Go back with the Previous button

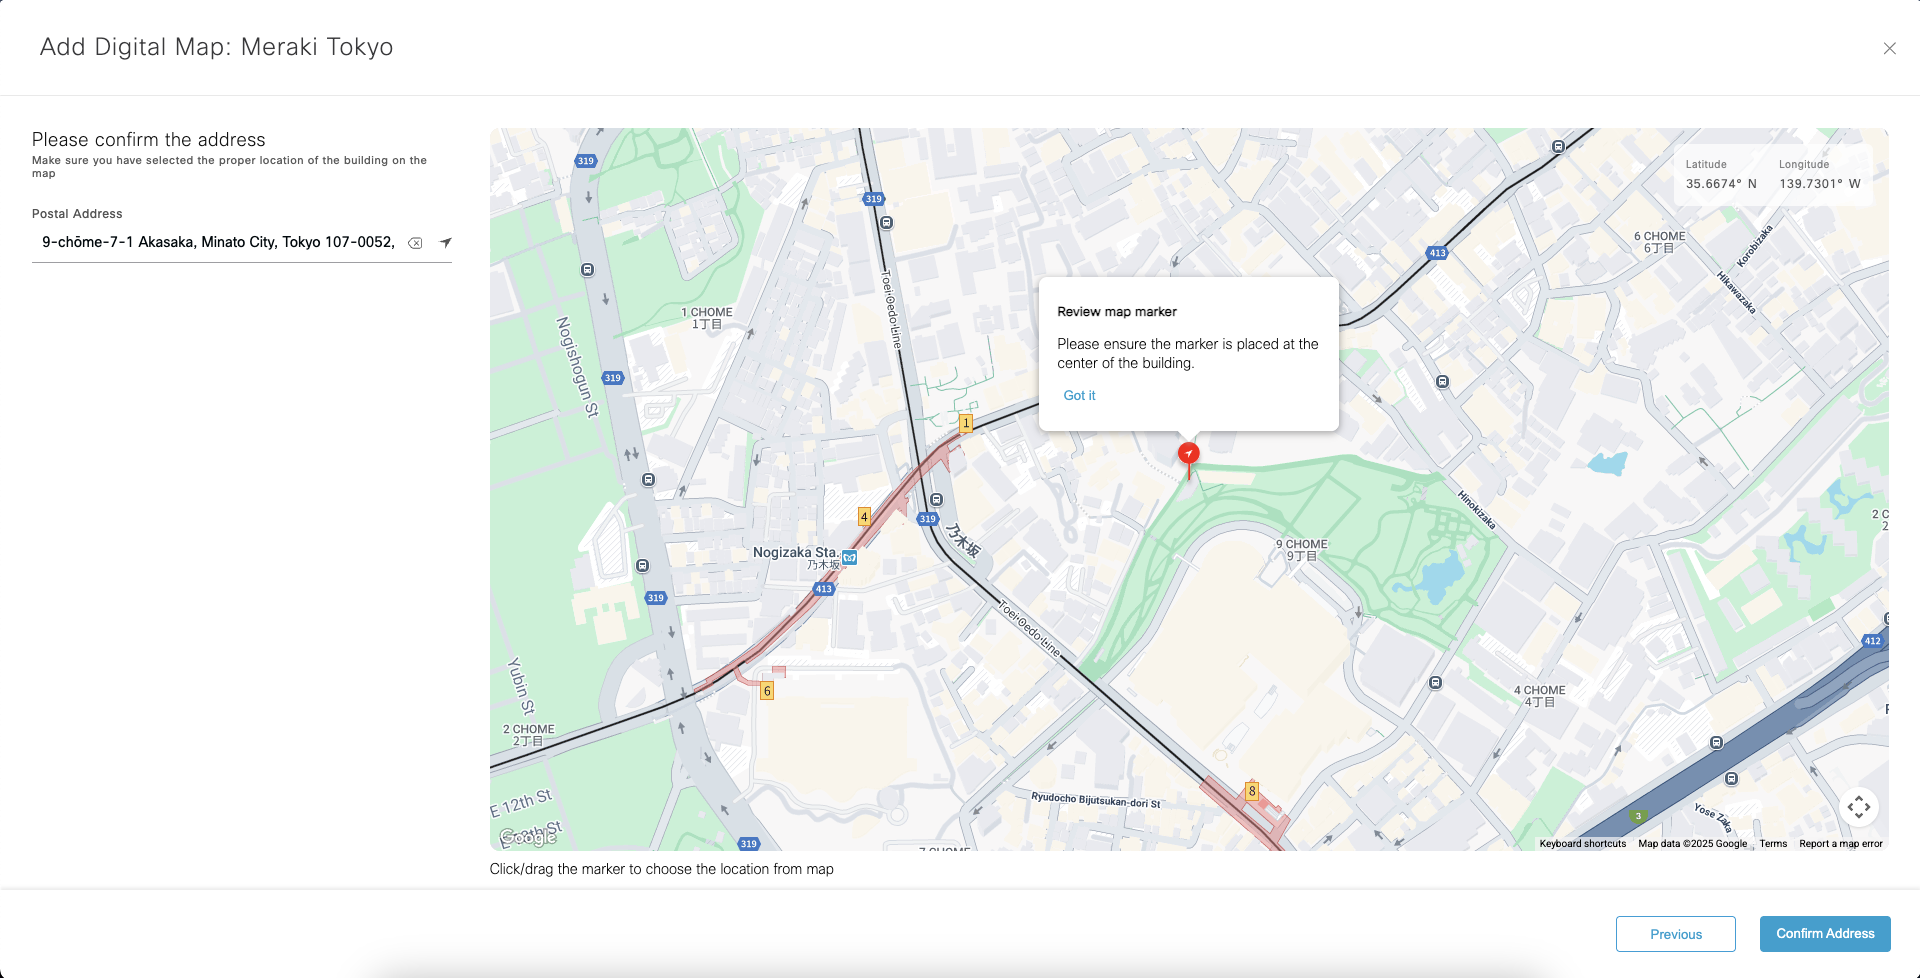(1675, 934)
